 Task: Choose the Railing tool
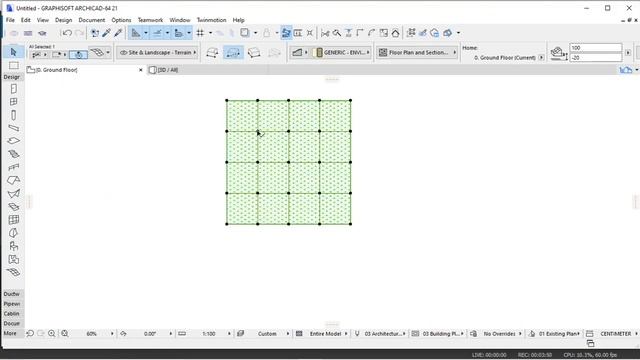coord(13,167)
